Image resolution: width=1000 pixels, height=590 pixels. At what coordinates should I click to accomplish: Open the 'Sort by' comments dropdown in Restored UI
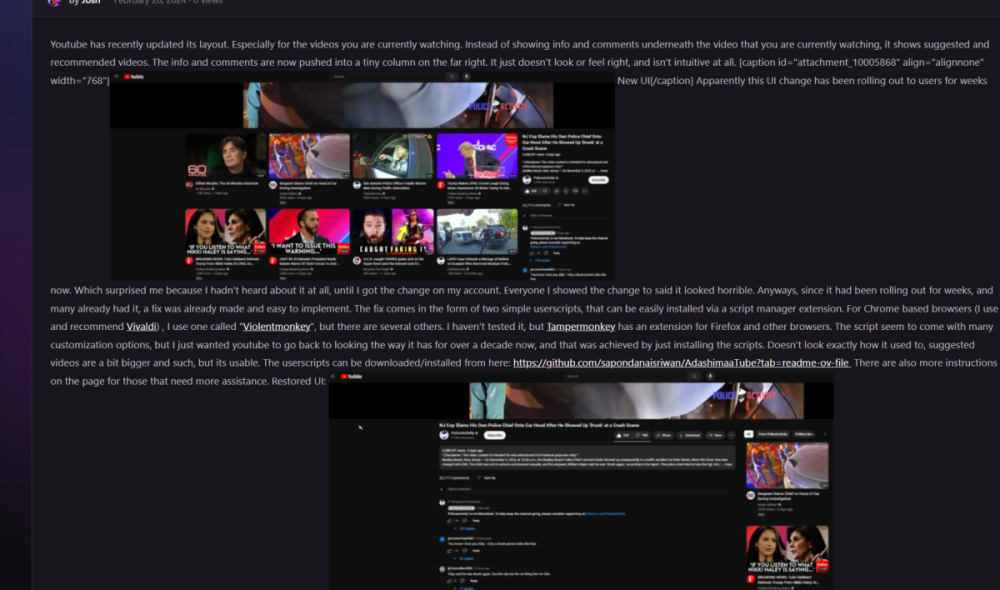pyautogui.click(x=487, y=478)
